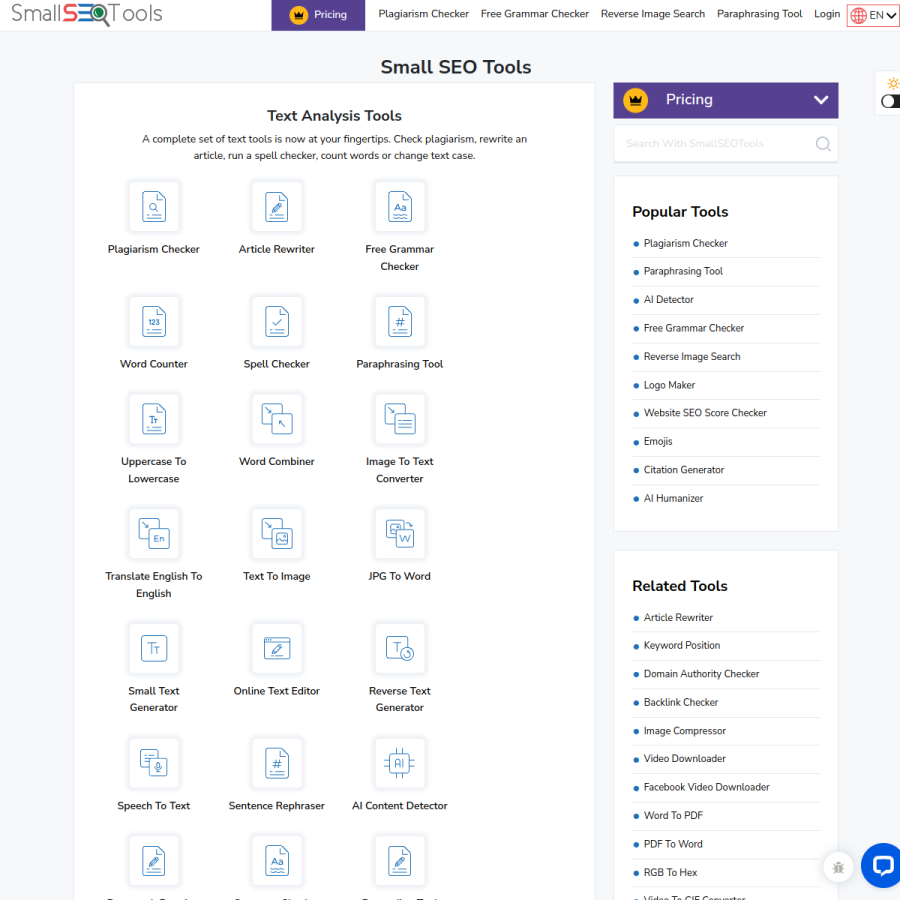Open the Word Counter tool icon
Viewport: 900px width, 900px height.
(x=154, y=321)
